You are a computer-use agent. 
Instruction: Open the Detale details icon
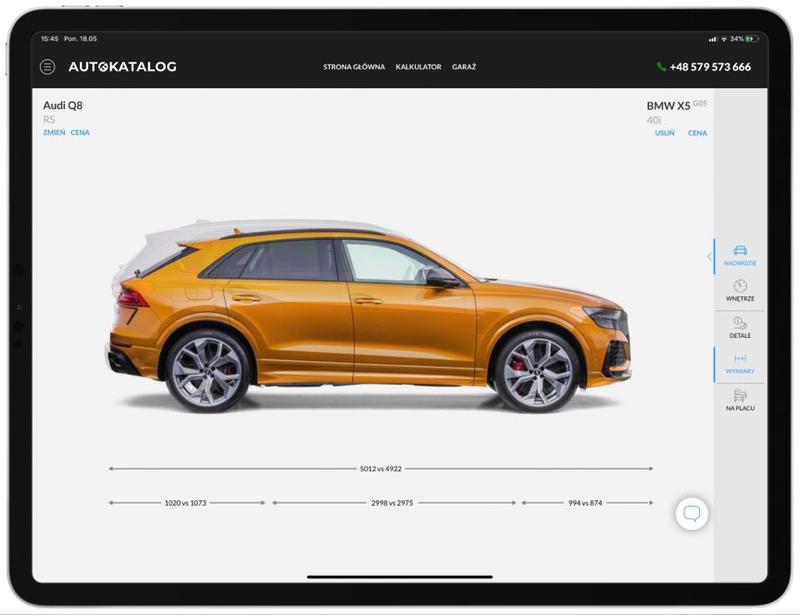pyautogui.click(x=740, y=323)
